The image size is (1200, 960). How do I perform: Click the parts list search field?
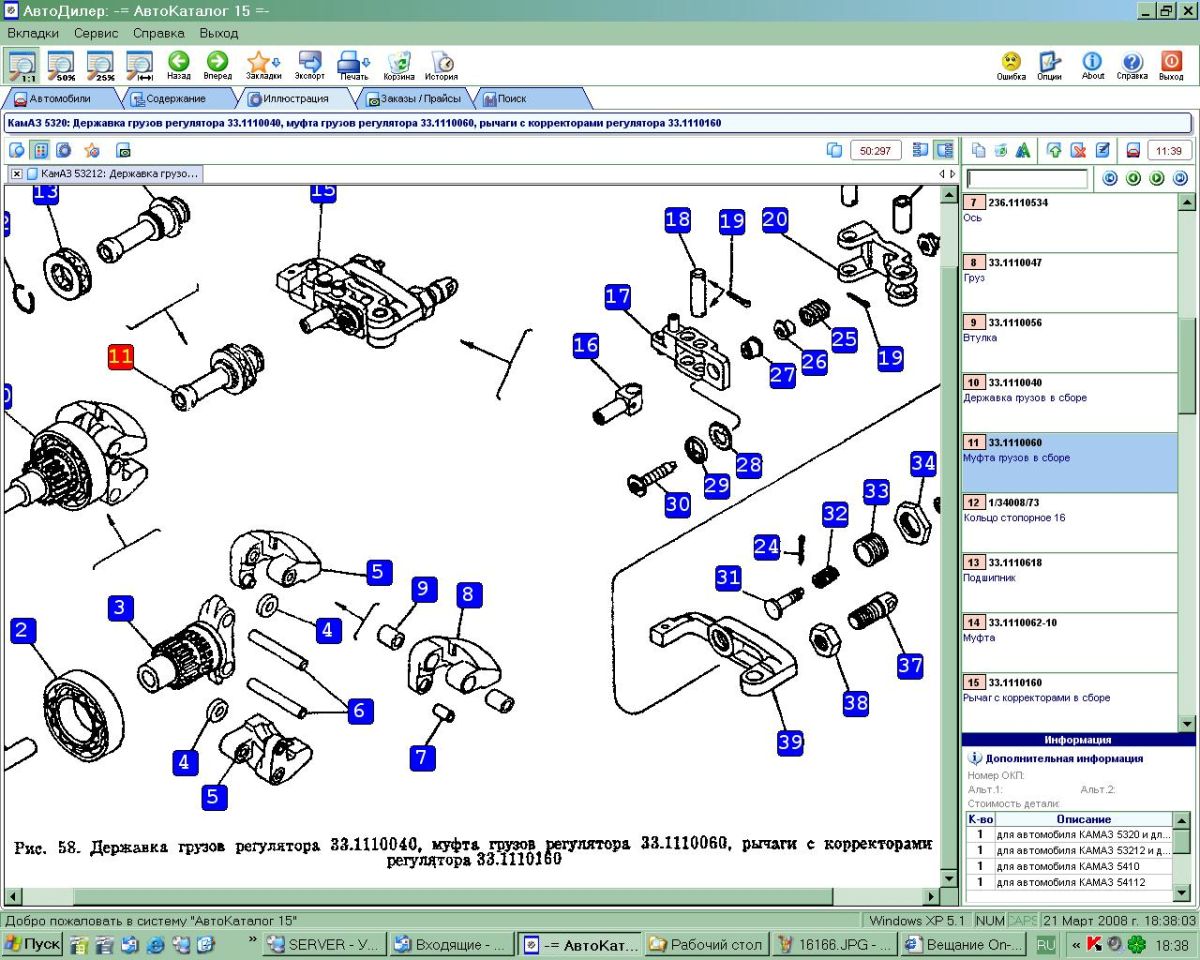1027,179
